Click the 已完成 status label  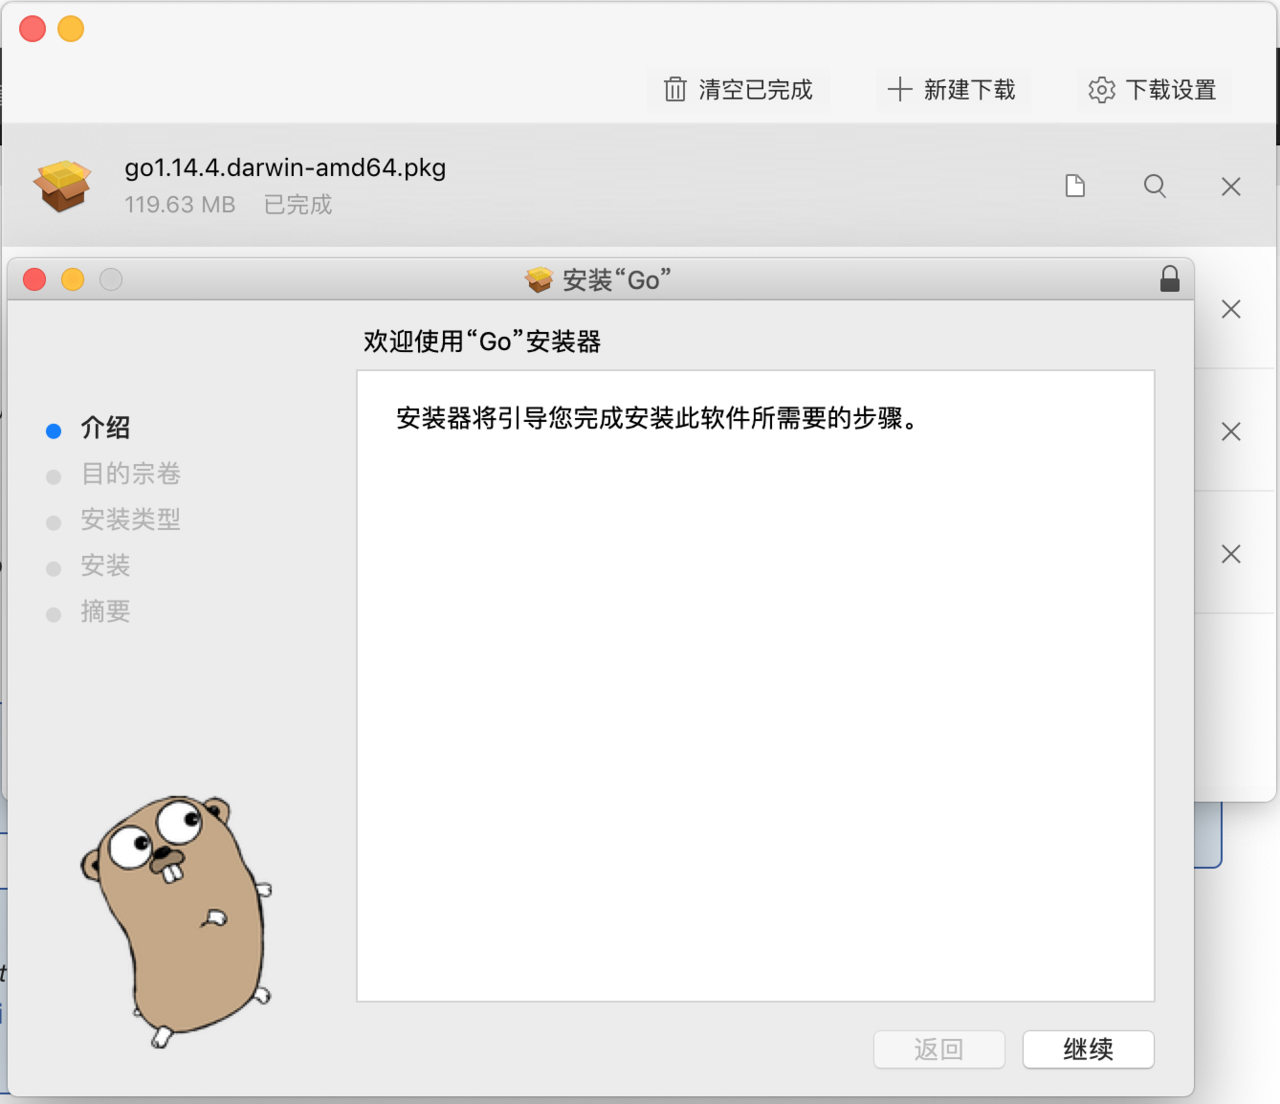(x=298, y=205)
